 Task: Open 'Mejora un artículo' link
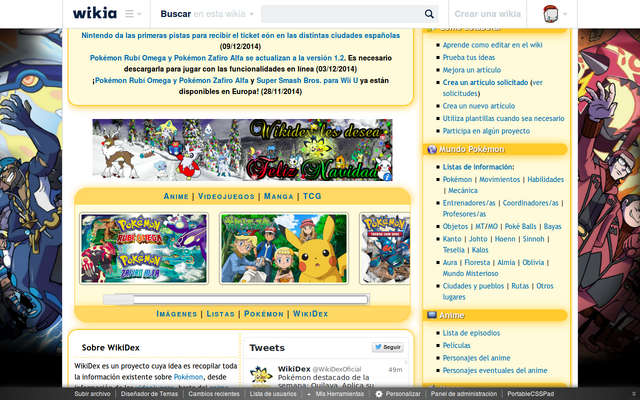[472, 70]
